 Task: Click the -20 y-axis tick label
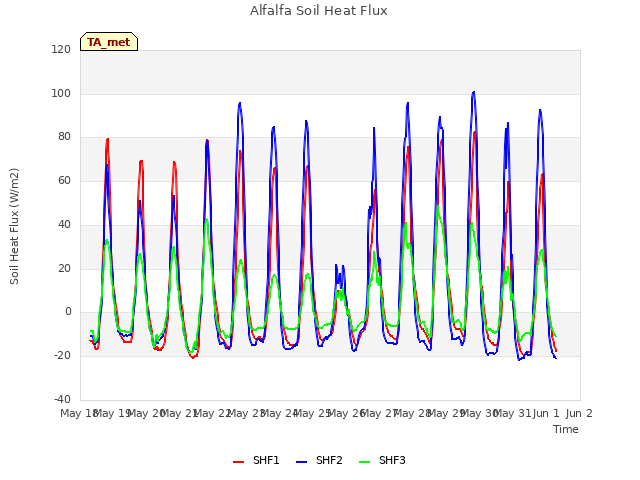[x=62, y=356]
